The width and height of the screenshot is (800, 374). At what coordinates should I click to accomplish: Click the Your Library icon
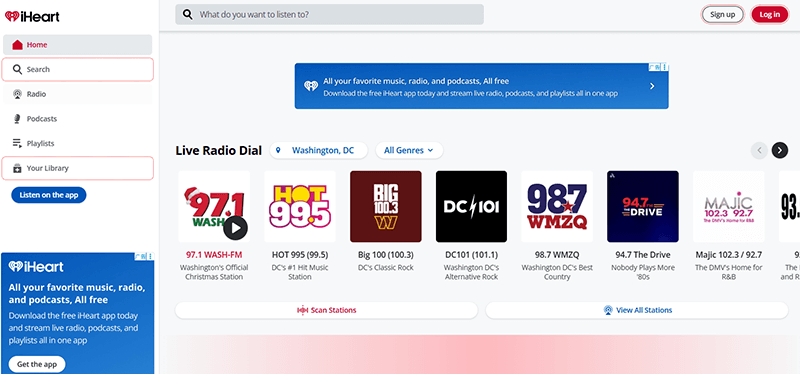[x=17, y=168]
